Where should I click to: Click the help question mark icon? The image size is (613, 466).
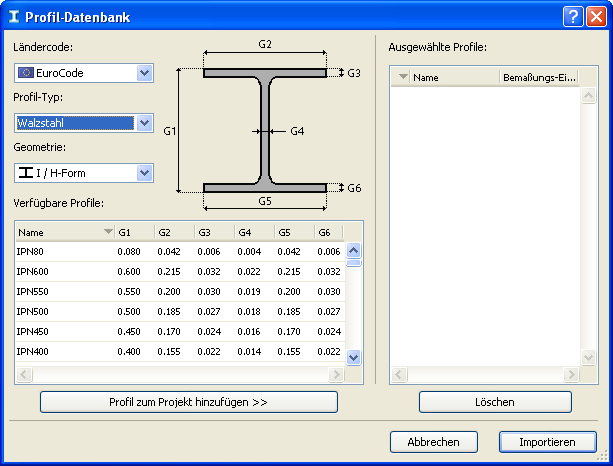(572, 16)
